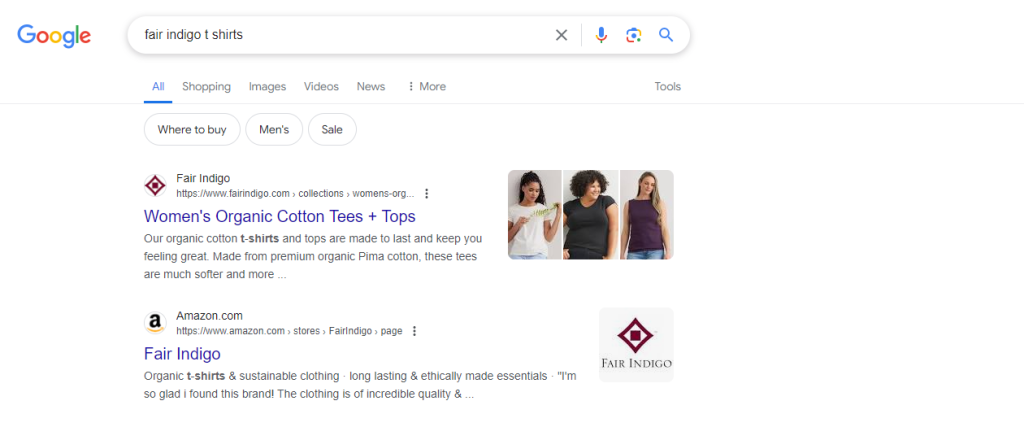Click inside the search text field

[x=340, y=35]
